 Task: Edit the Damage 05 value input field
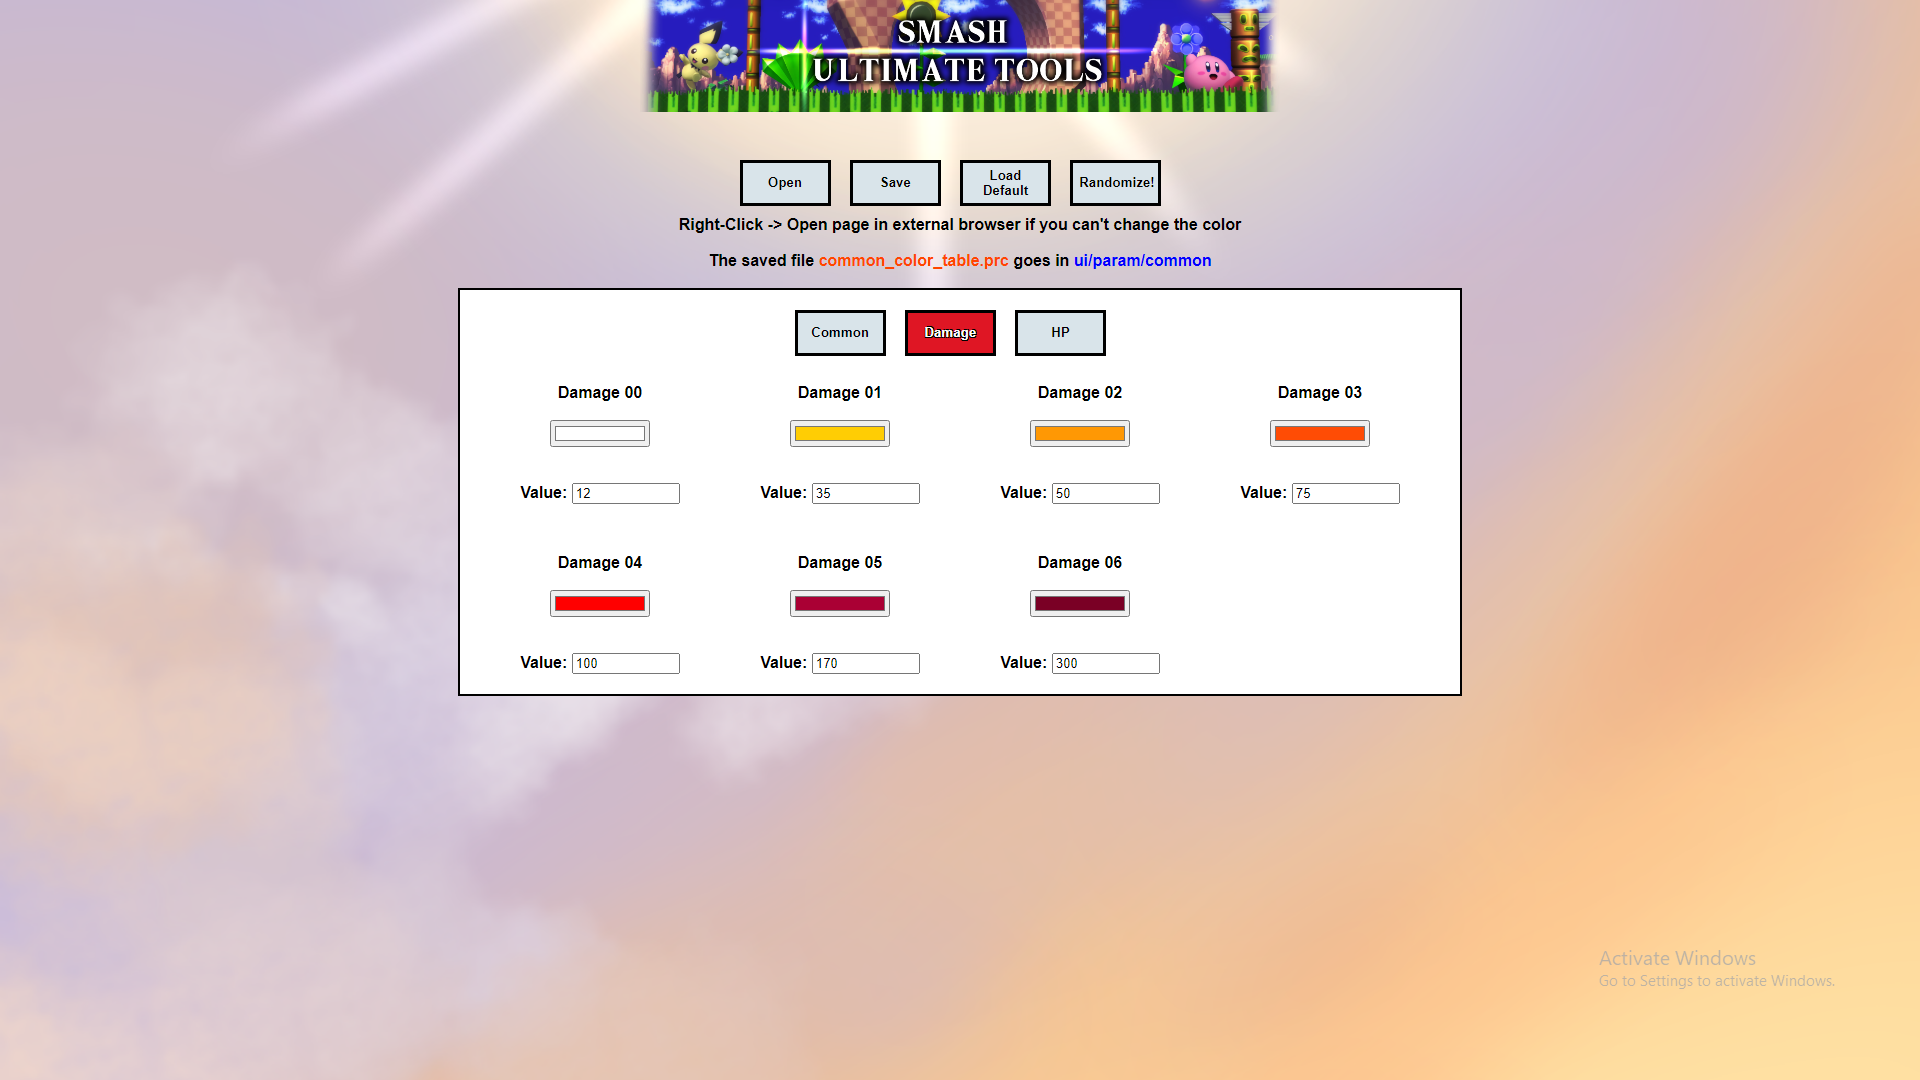coord(865,662)
